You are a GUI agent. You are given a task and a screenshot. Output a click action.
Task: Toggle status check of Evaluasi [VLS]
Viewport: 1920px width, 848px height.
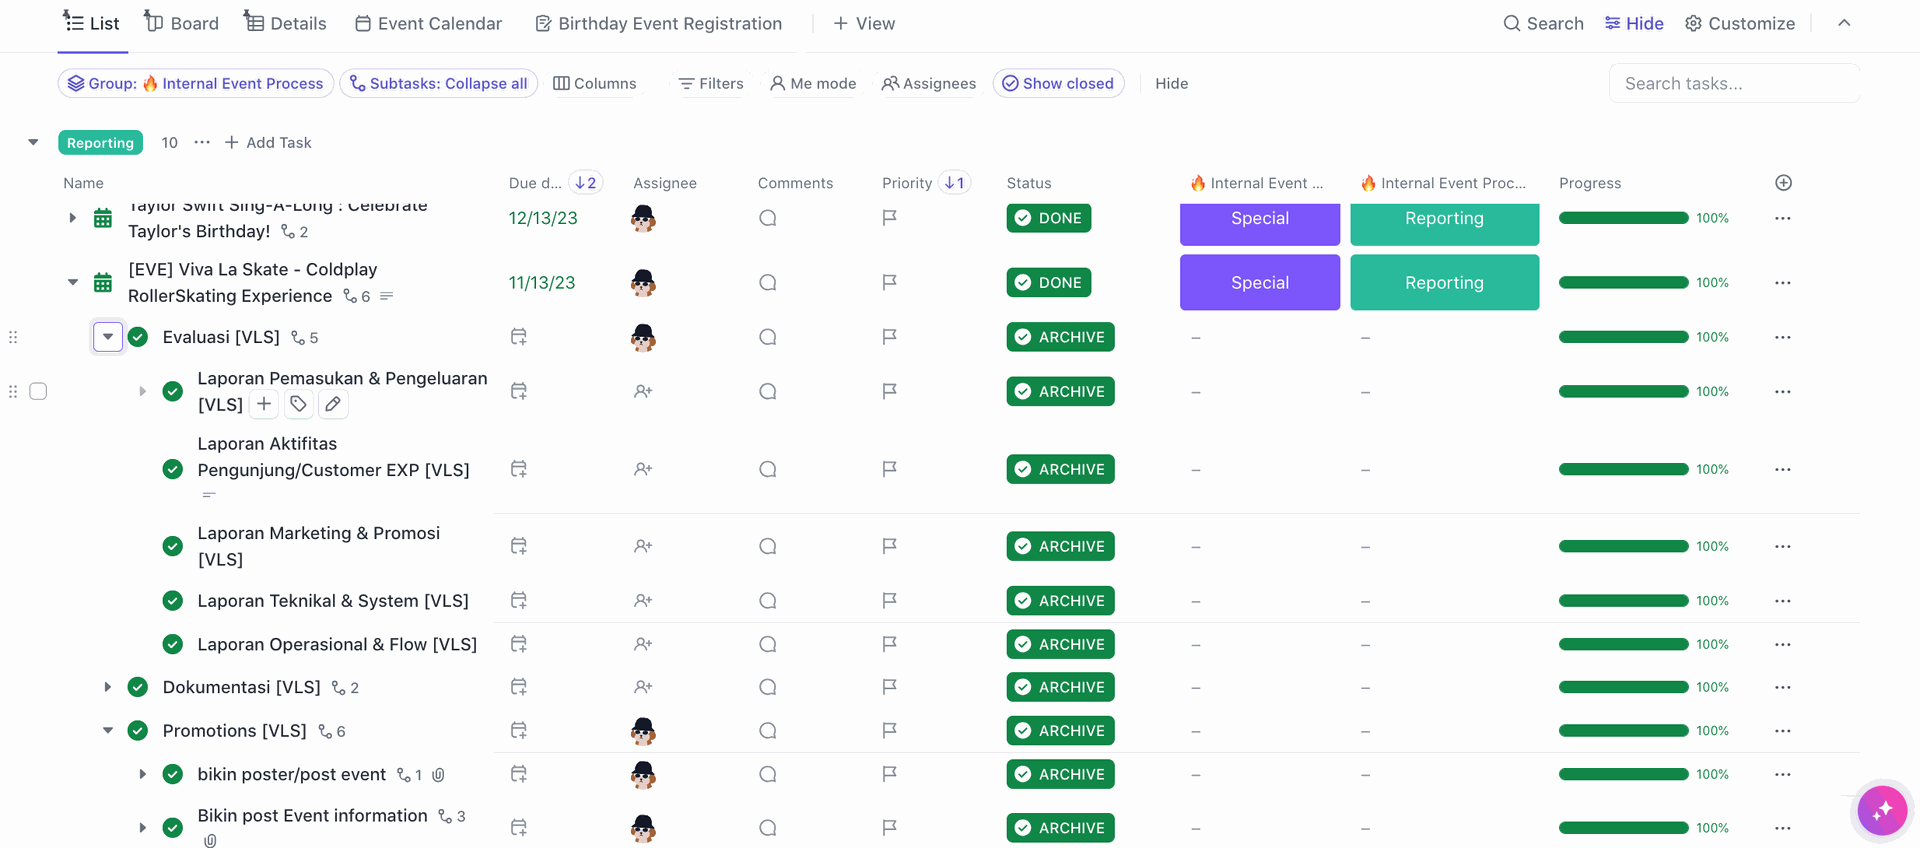pyautogui.click(x=138, y=337)
